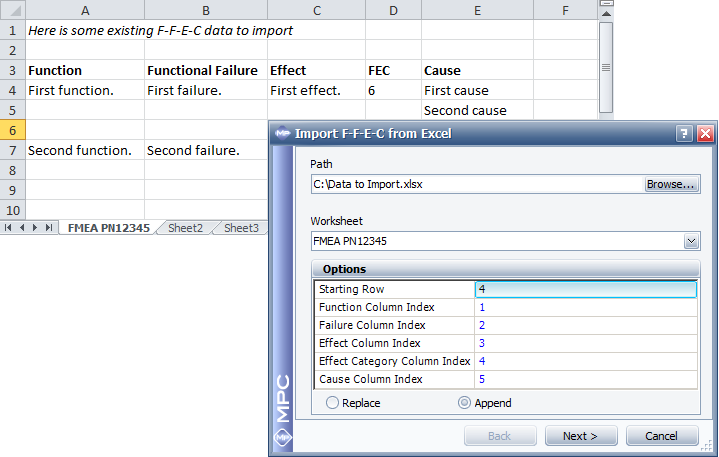Go to previous sheet navigation arrow

tap(22, 228)
